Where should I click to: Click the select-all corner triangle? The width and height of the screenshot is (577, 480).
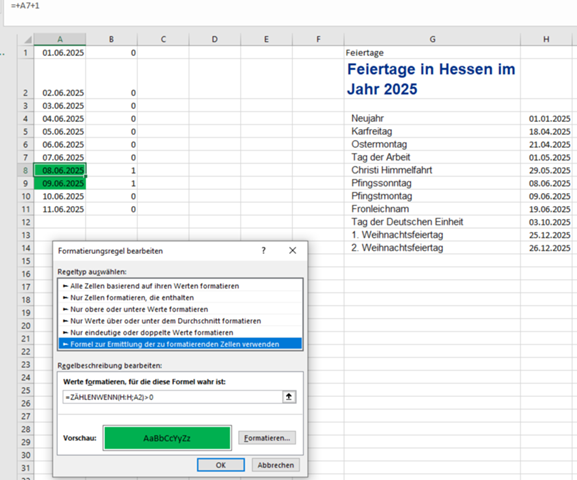27,39
